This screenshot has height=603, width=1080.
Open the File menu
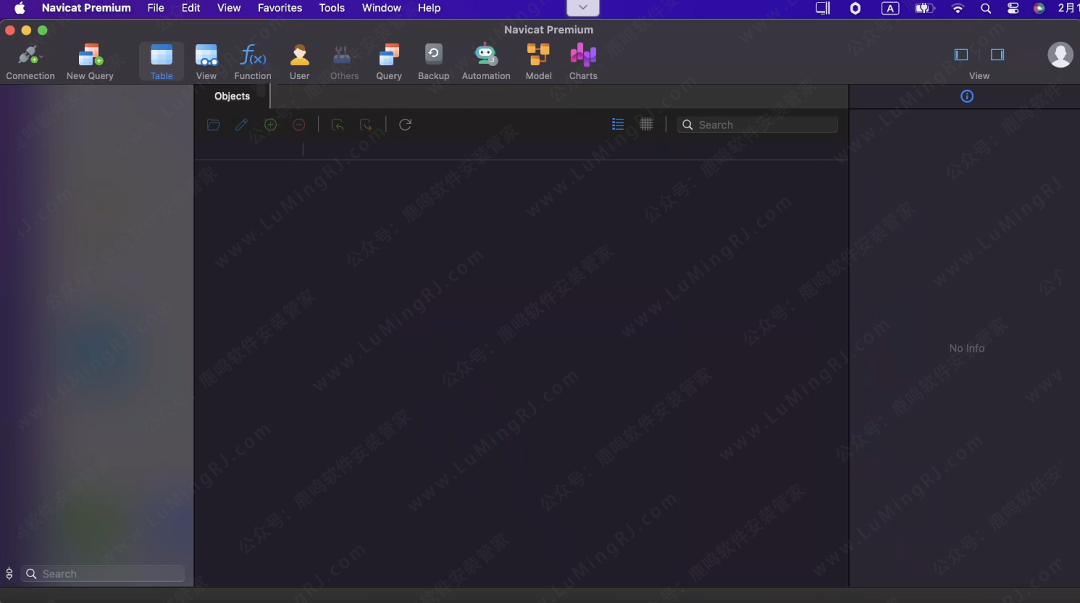156,8
